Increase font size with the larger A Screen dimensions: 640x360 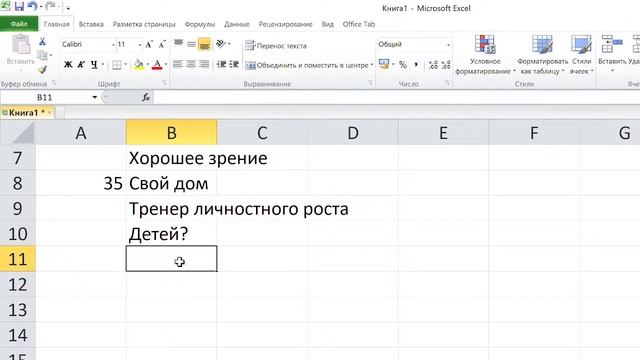pos(149,44)
